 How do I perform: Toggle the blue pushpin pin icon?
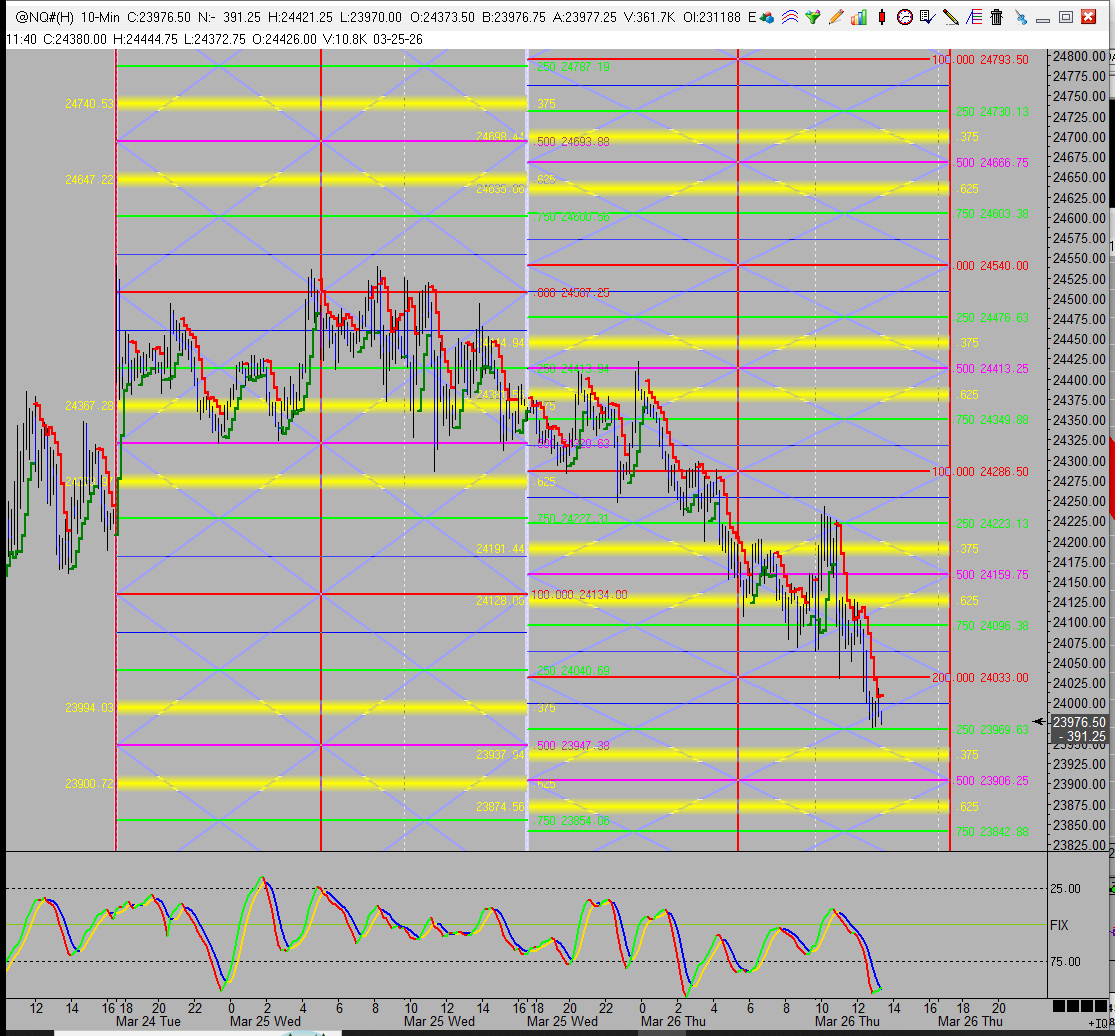point(1019,17)
